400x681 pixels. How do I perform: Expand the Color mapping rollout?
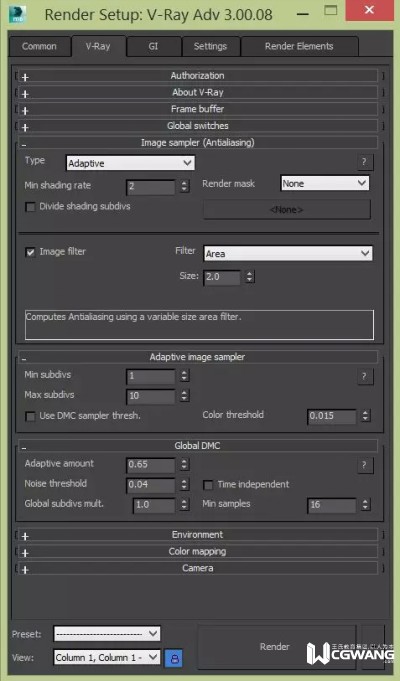coord(198,552)
